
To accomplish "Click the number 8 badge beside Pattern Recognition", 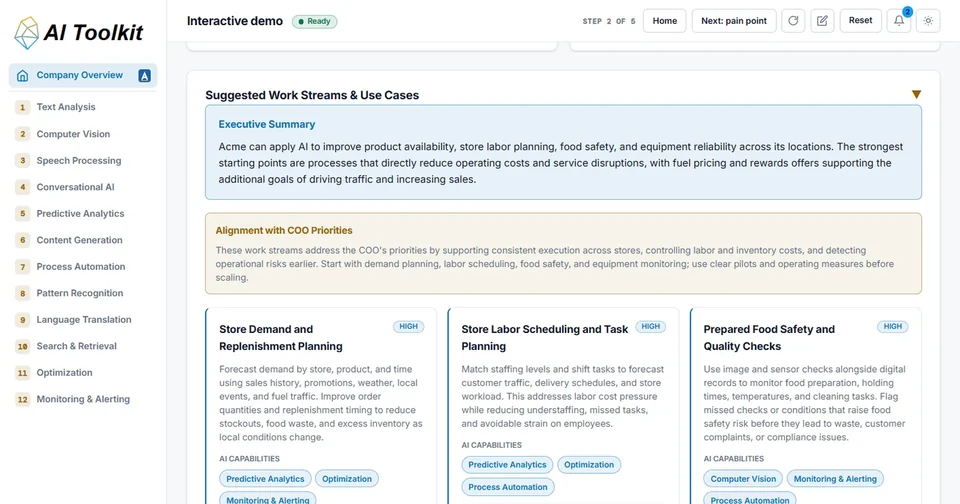I will point(23,293).
